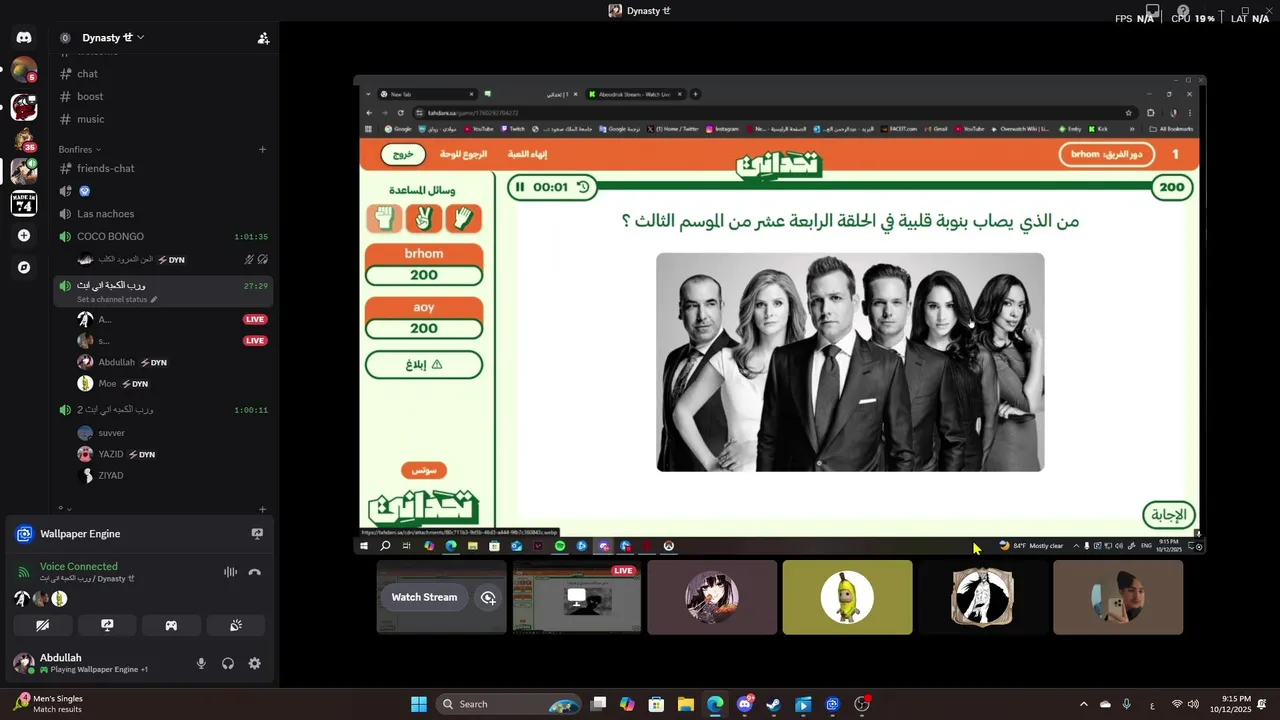Click the pop-out stream icon beside Watch Stream
Screen dimensions: 1280x720
coord(488,597)
